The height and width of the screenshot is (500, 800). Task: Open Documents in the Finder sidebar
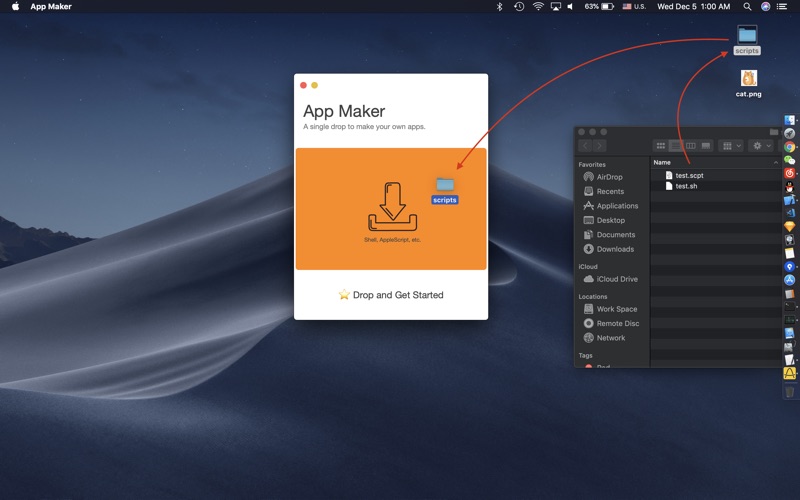click(612, 235)
